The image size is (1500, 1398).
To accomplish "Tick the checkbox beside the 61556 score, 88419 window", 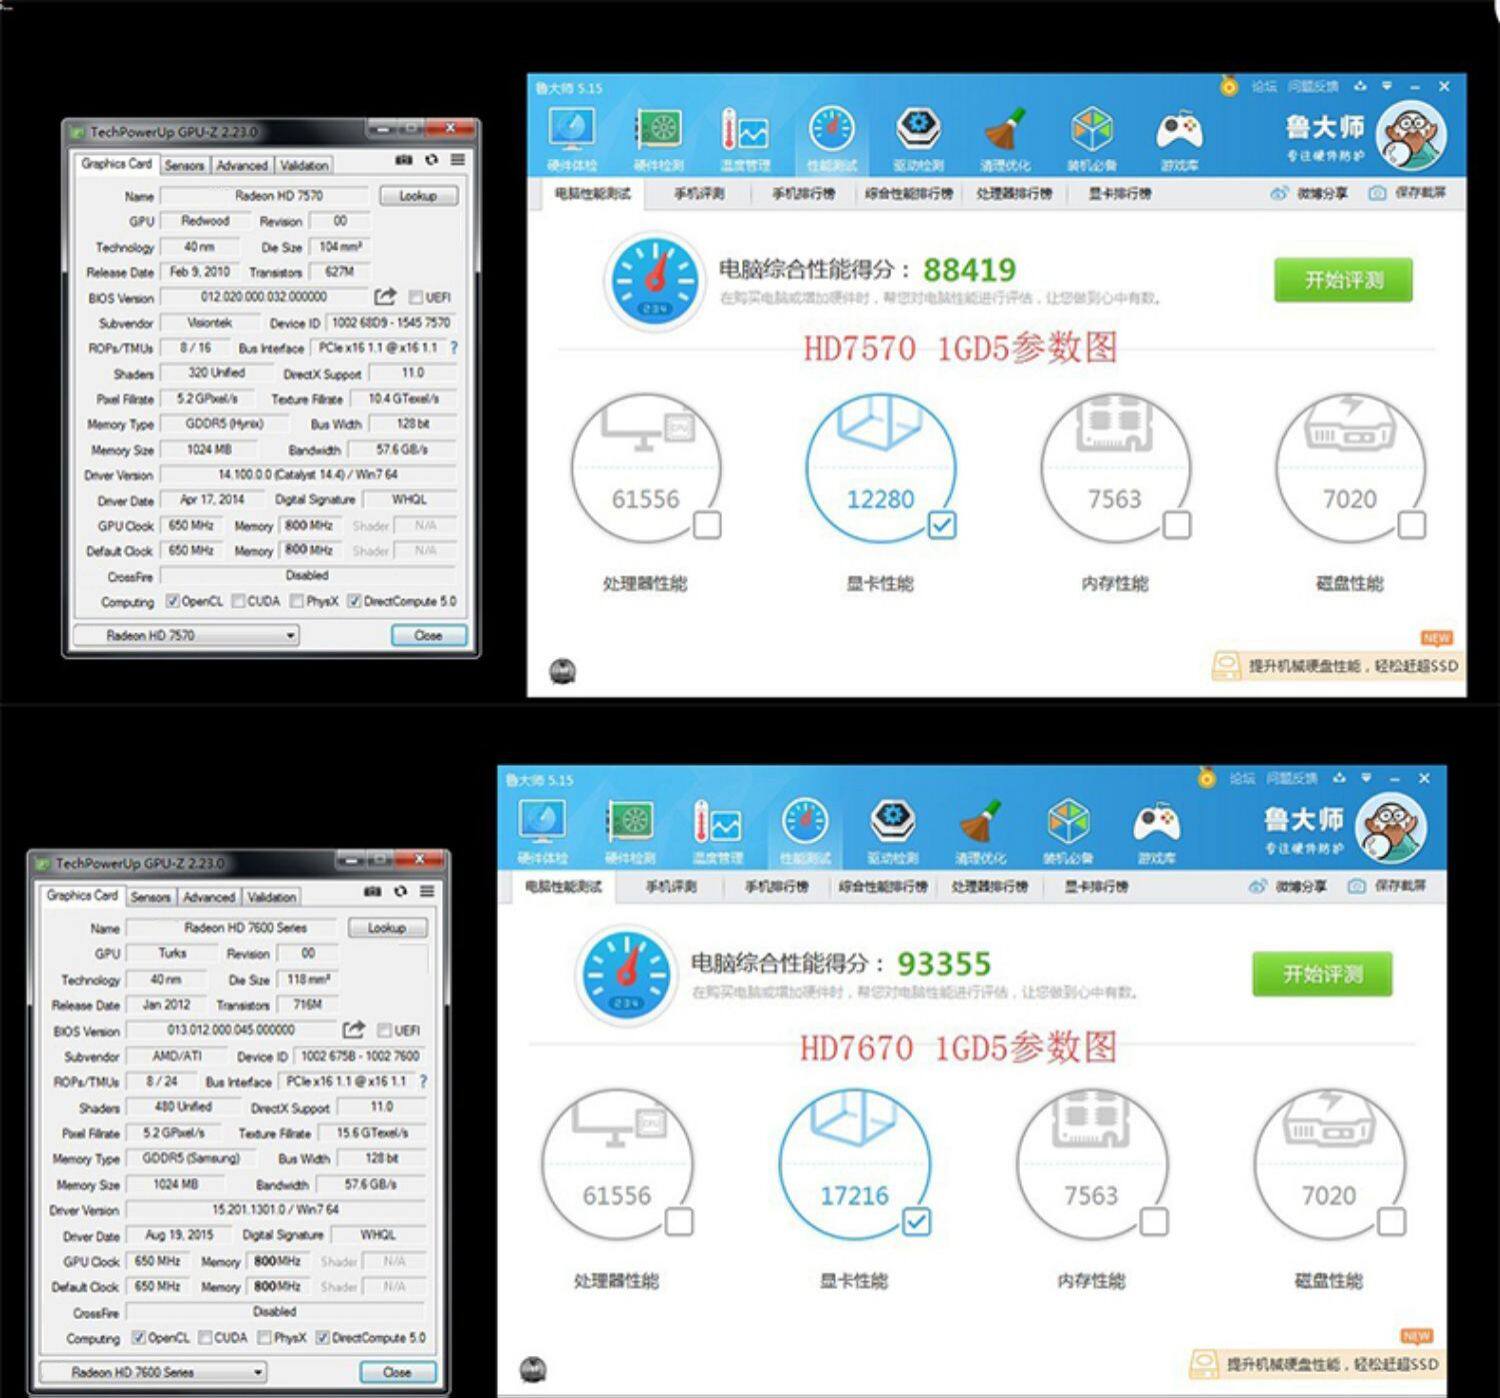I will [x=707, y=525].
